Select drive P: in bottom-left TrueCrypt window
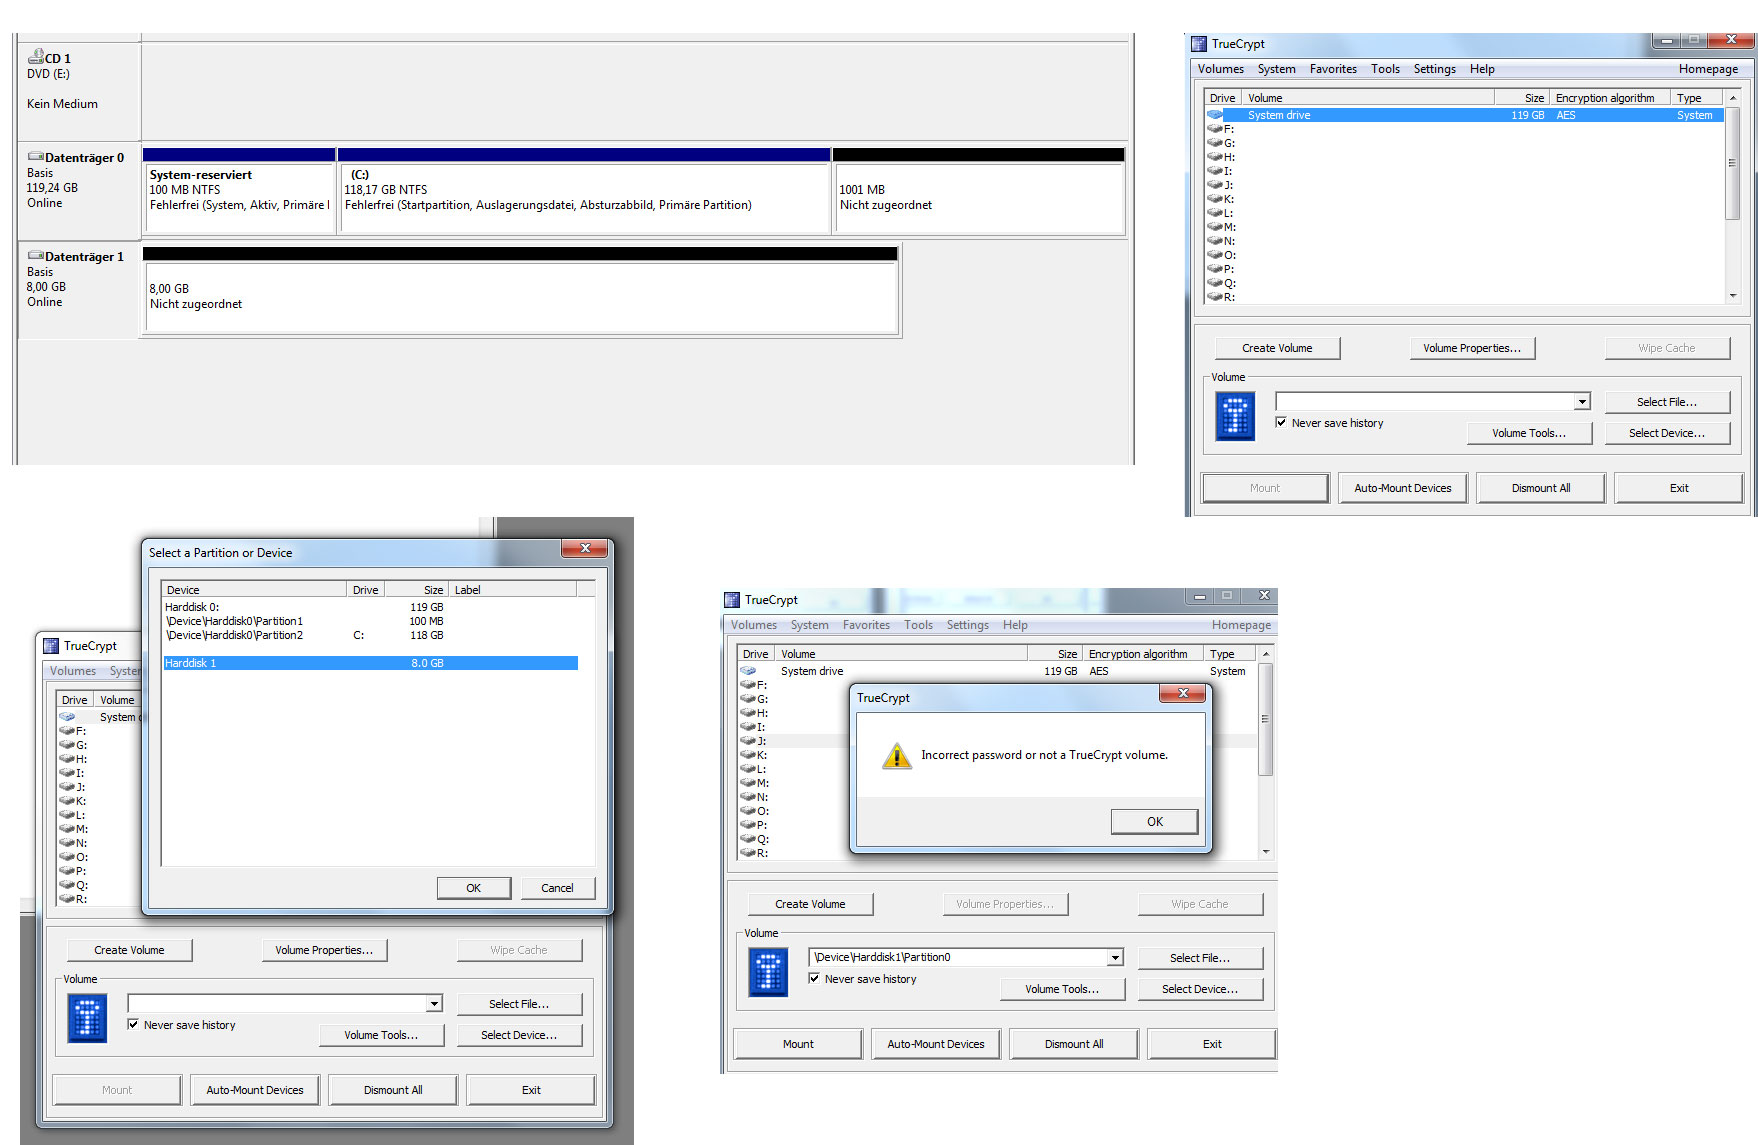The width and height of the screenshot is (1758, 1145). click(74, 871)
